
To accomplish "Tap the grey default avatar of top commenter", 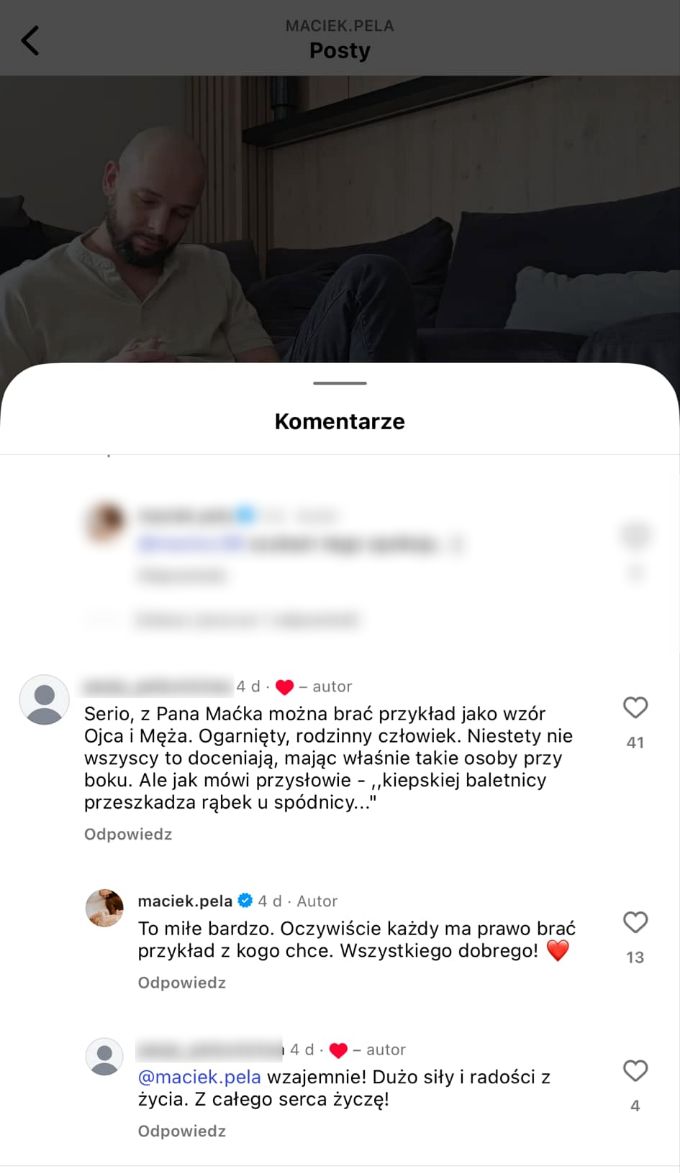I will click(44, 700).
